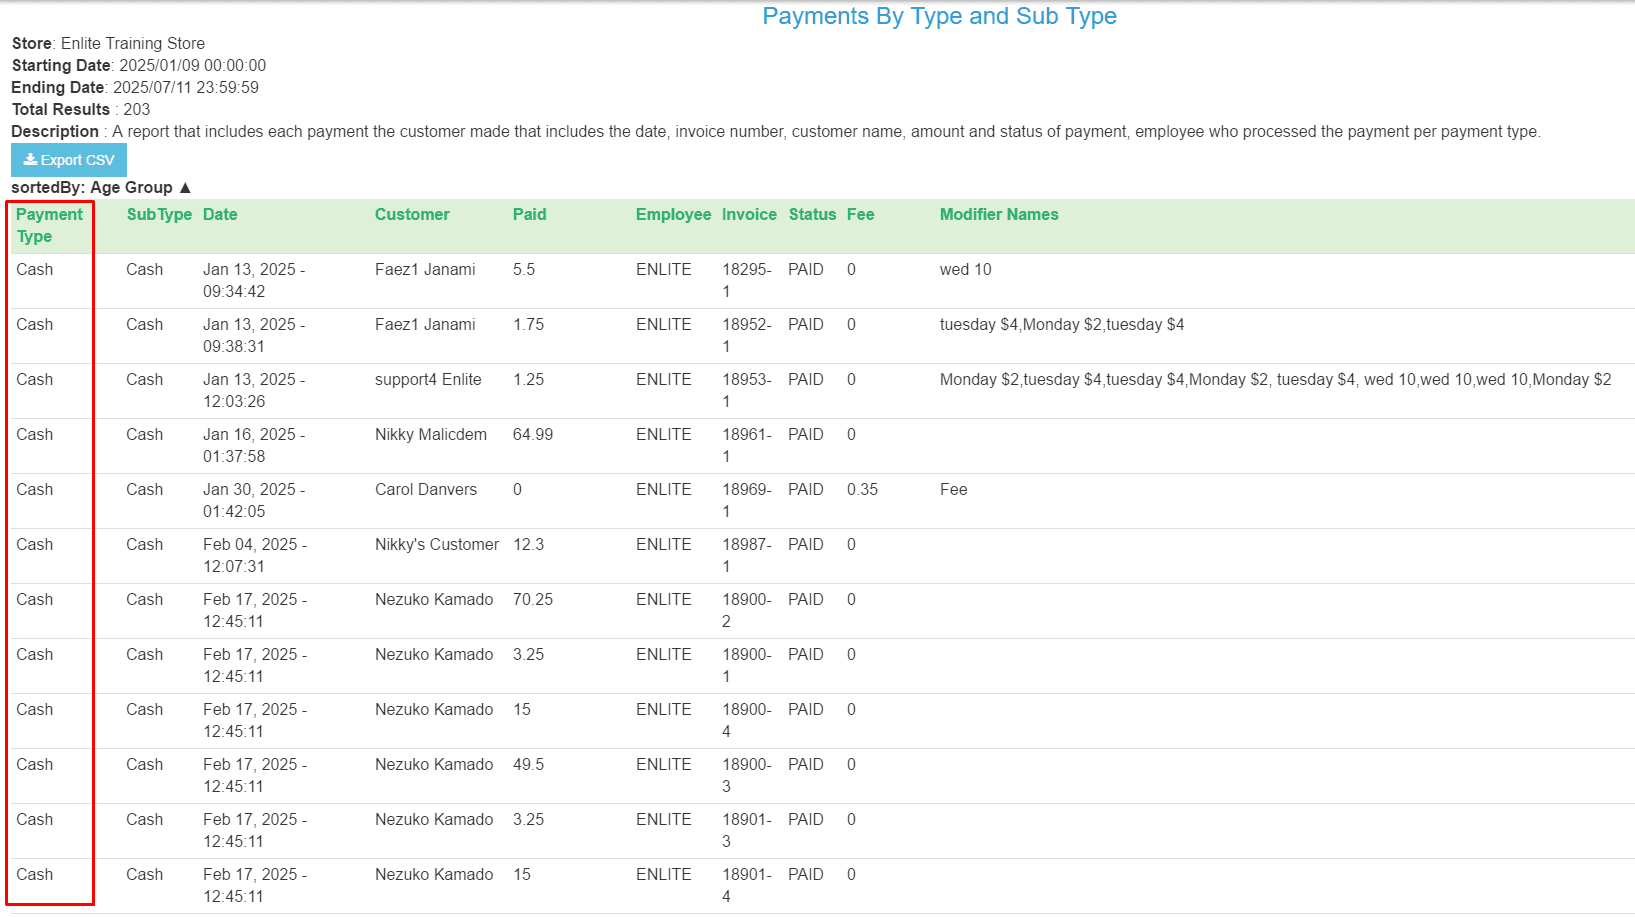Click invoice 18900-3
The width and height of the screenshot is (1635, 917).
pyautogui.click(x=747, y=776)
